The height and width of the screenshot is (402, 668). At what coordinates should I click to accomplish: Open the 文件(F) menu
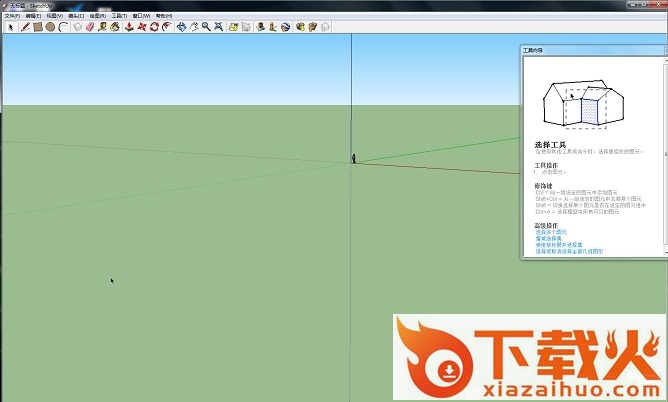click(12, 16)
